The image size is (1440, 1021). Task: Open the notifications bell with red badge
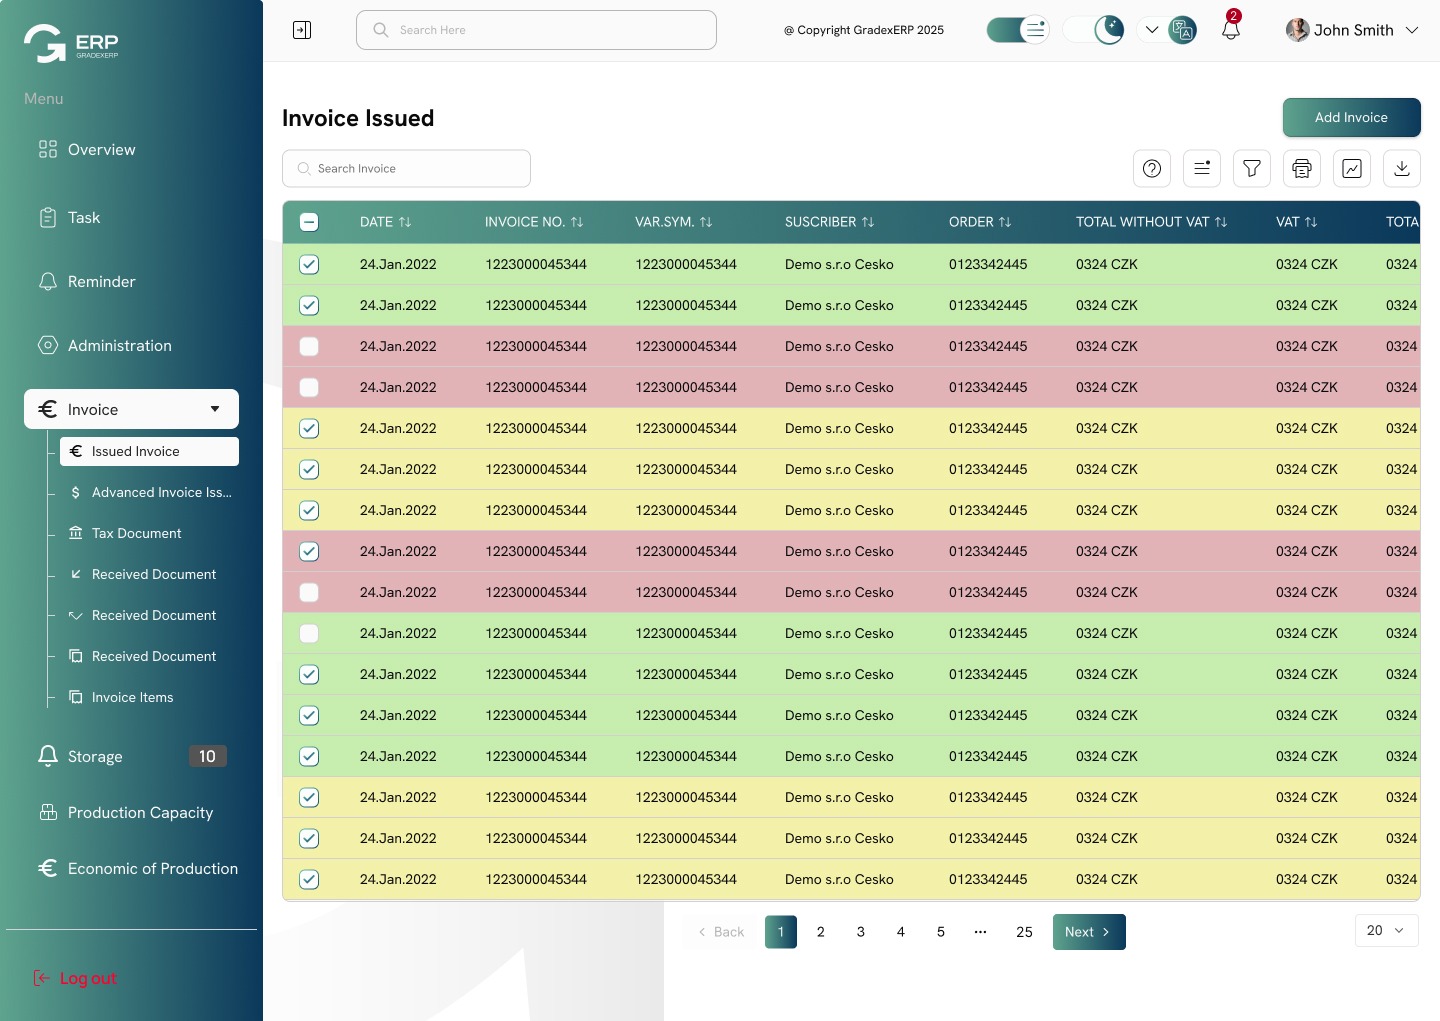tap(1231, 29)
